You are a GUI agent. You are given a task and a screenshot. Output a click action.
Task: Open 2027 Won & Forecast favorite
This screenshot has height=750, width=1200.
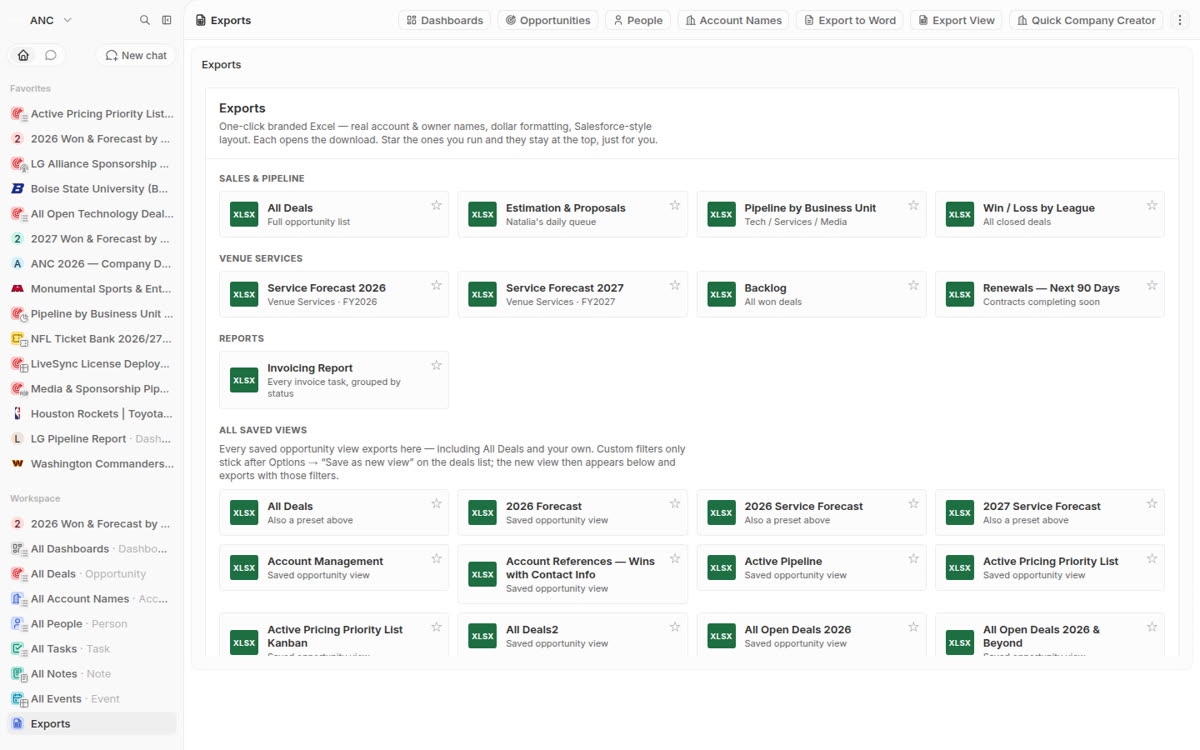pyautogui.click(x=92, y=239)
